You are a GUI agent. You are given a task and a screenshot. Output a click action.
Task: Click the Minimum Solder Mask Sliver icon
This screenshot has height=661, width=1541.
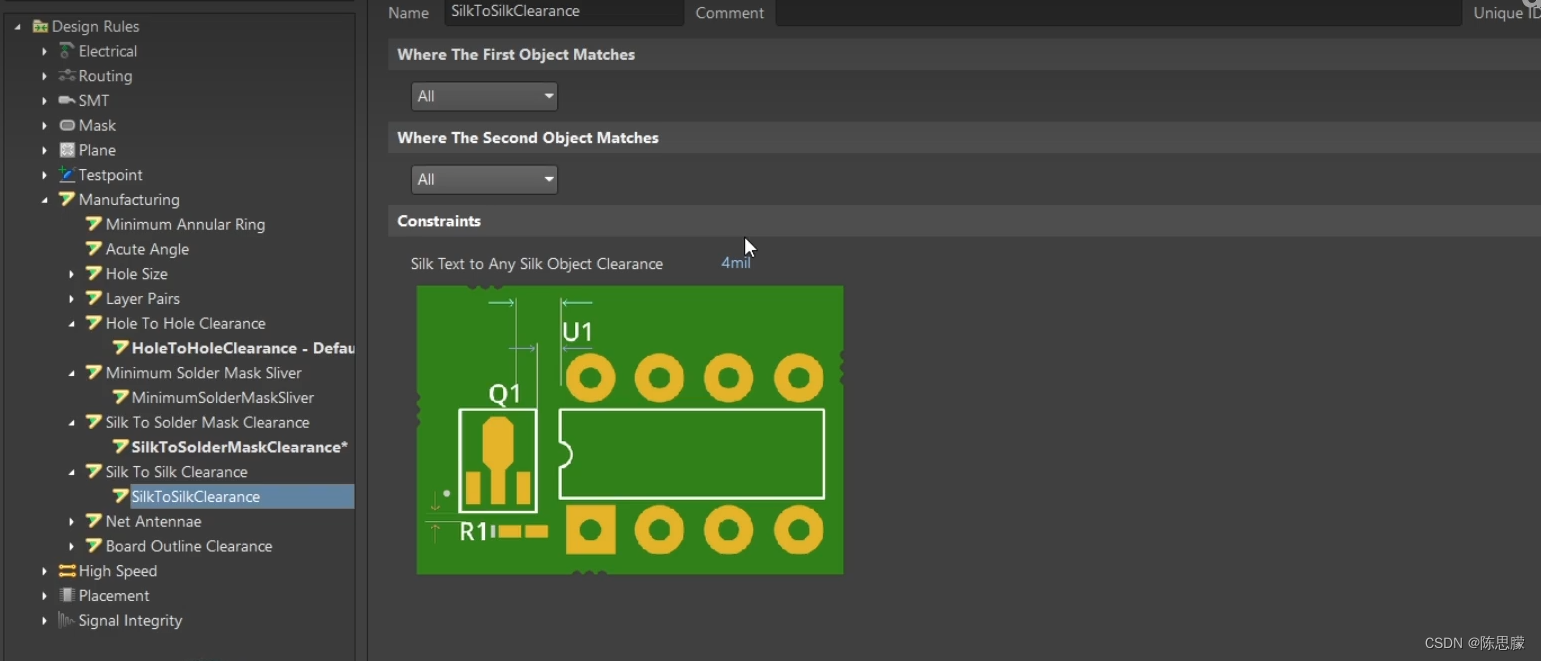point(94,372)
